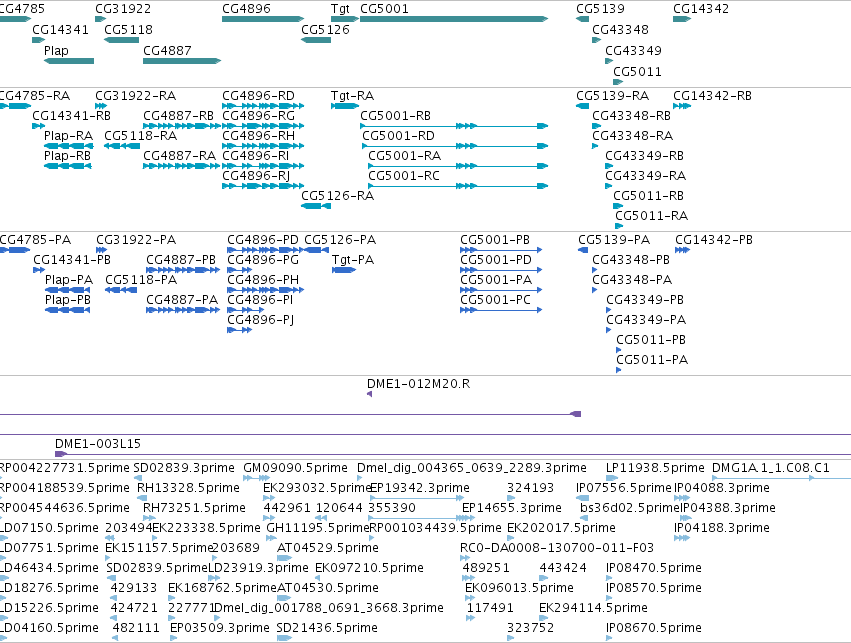Select the CG5011 gene label
Viewport: 851px width, 643px height.
click(x=637, y=72)
